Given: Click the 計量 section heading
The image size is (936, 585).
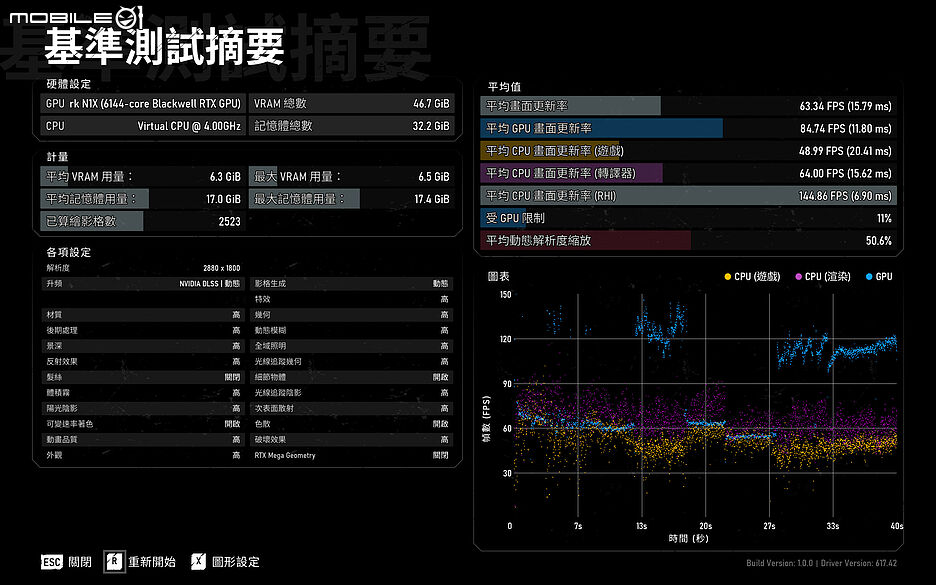Looking at the screenshot, I should [x=57, y=157].
